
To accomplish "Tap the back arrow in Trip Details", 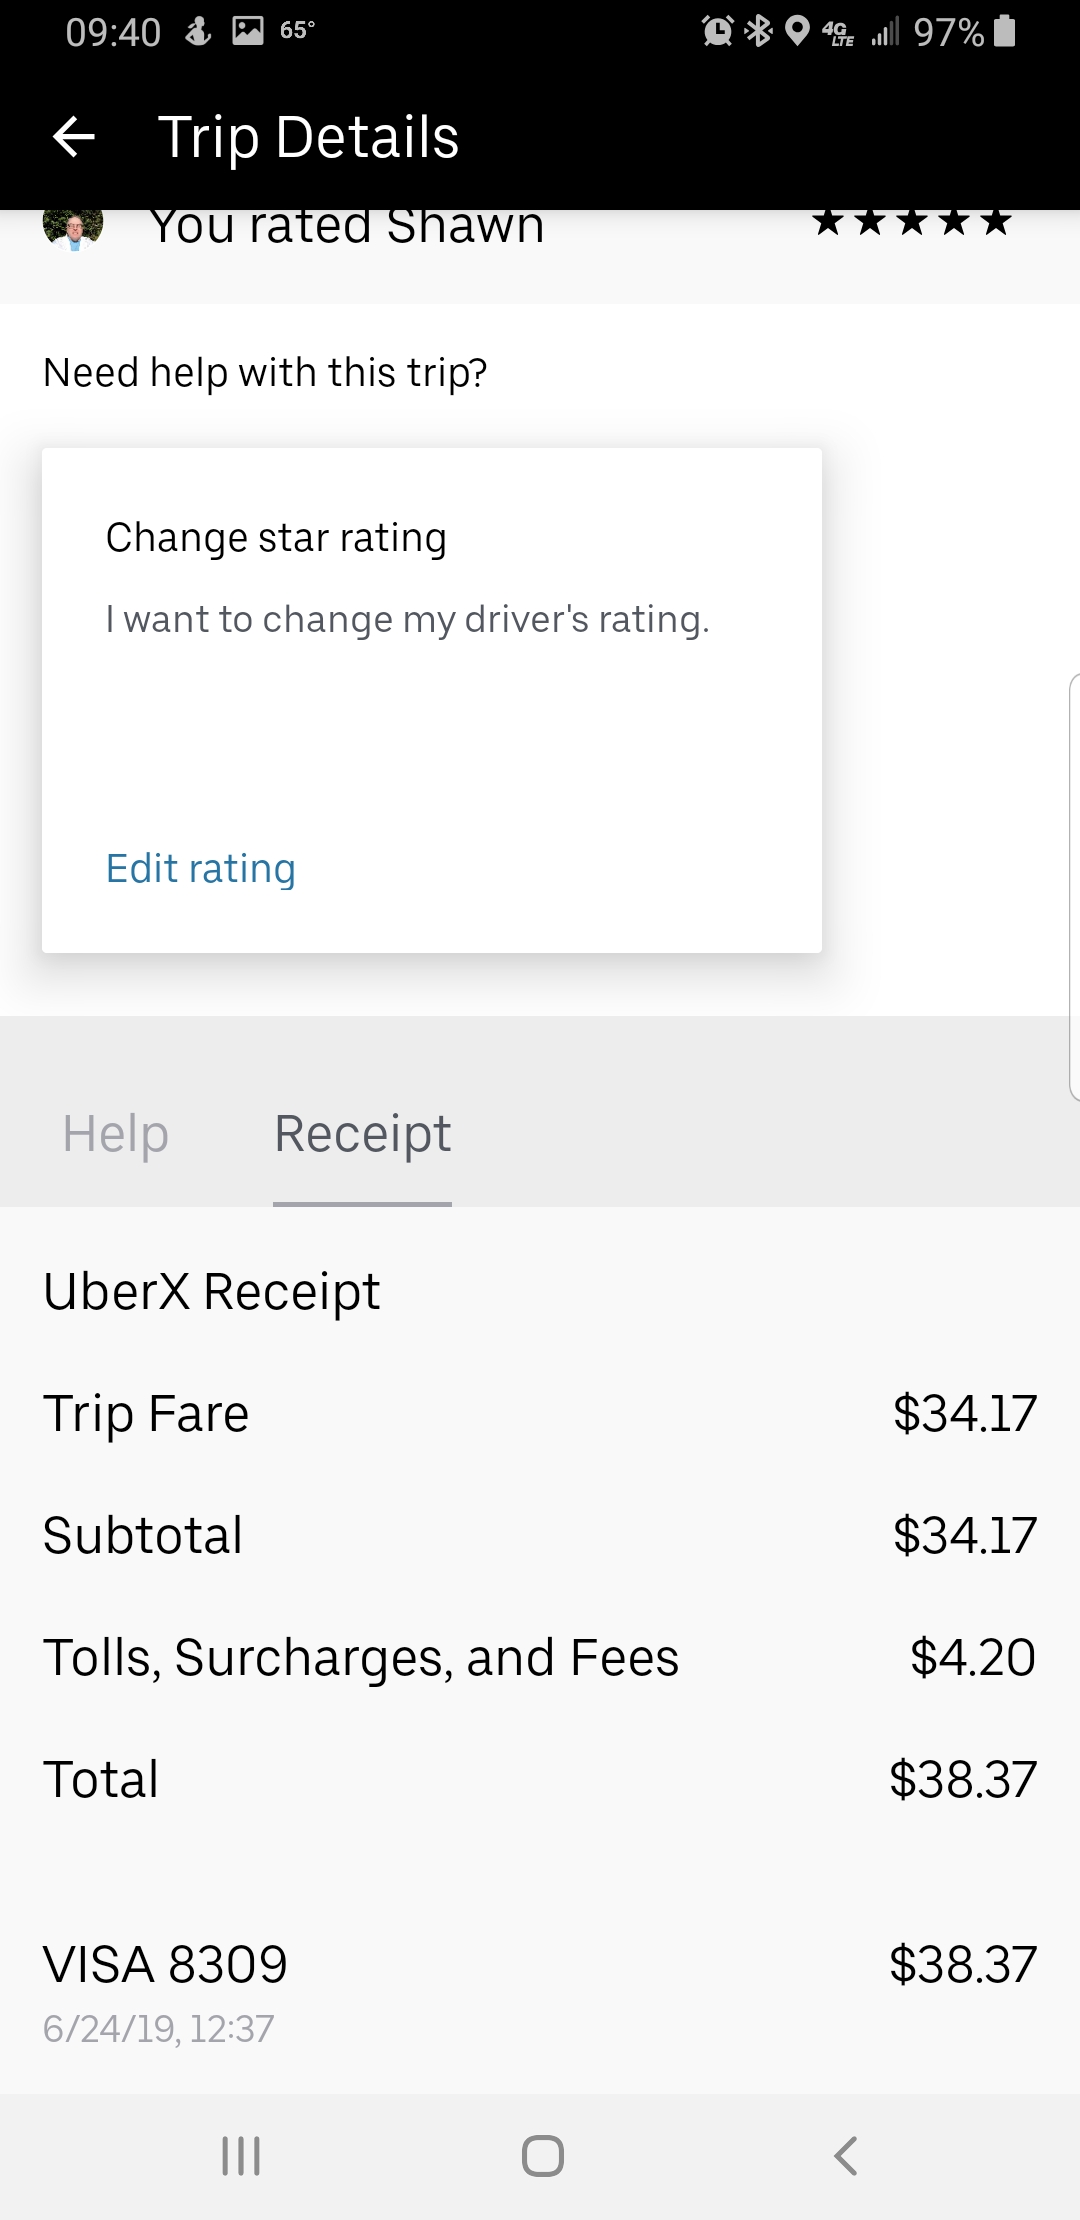I will pyautogui.click(x=73, y=137).
